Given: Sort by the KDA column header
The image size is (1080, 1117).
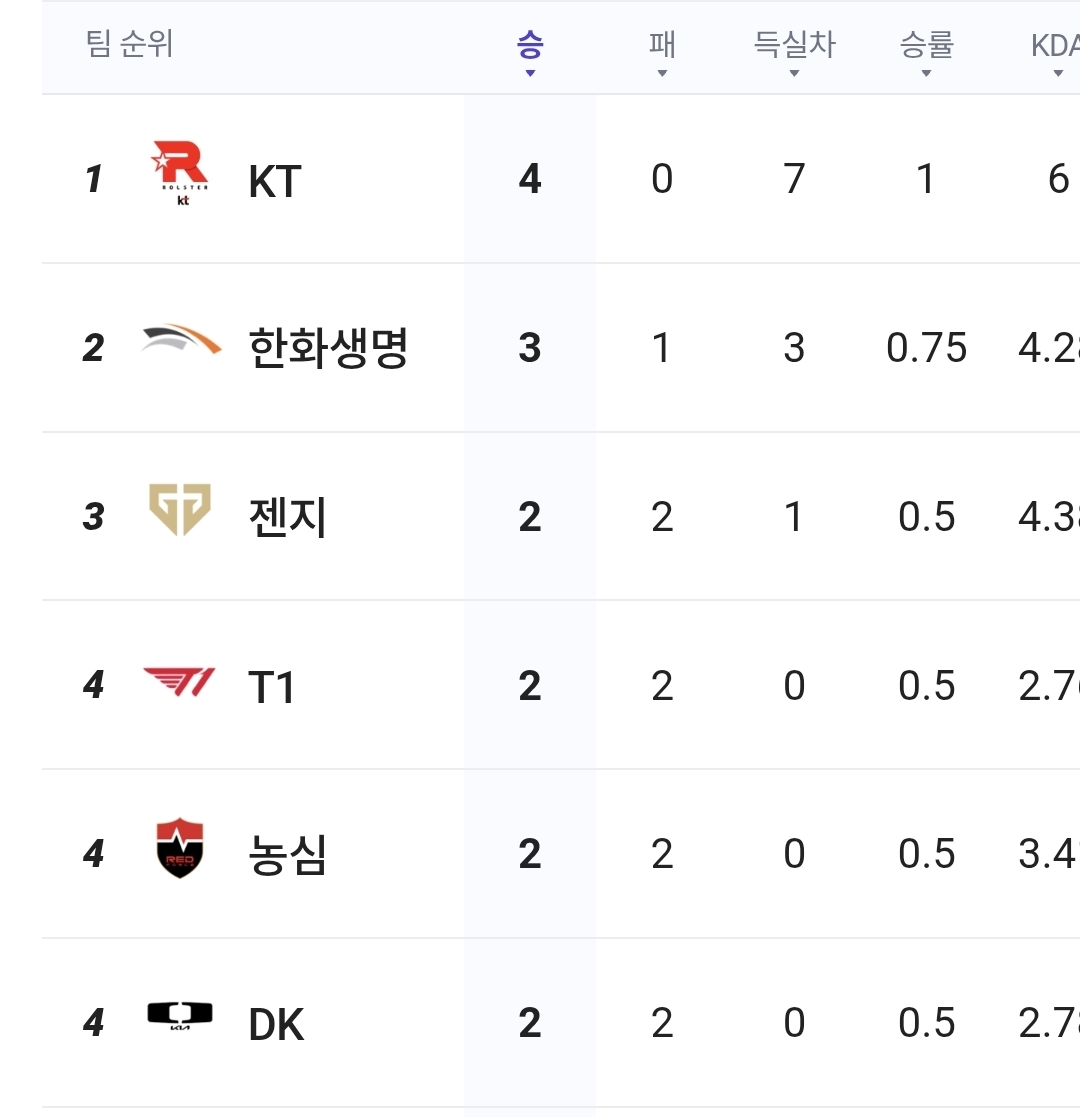Looking at the screenshot, I should coord(1055,48).
